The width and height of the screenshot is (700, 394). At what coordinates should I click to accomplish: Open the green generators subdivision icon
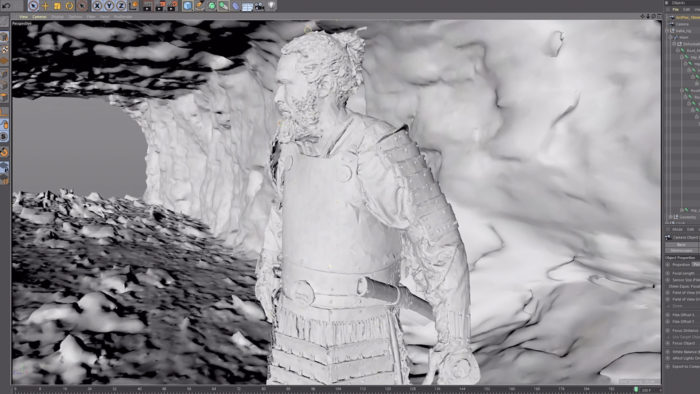click(x=212, y=6)
